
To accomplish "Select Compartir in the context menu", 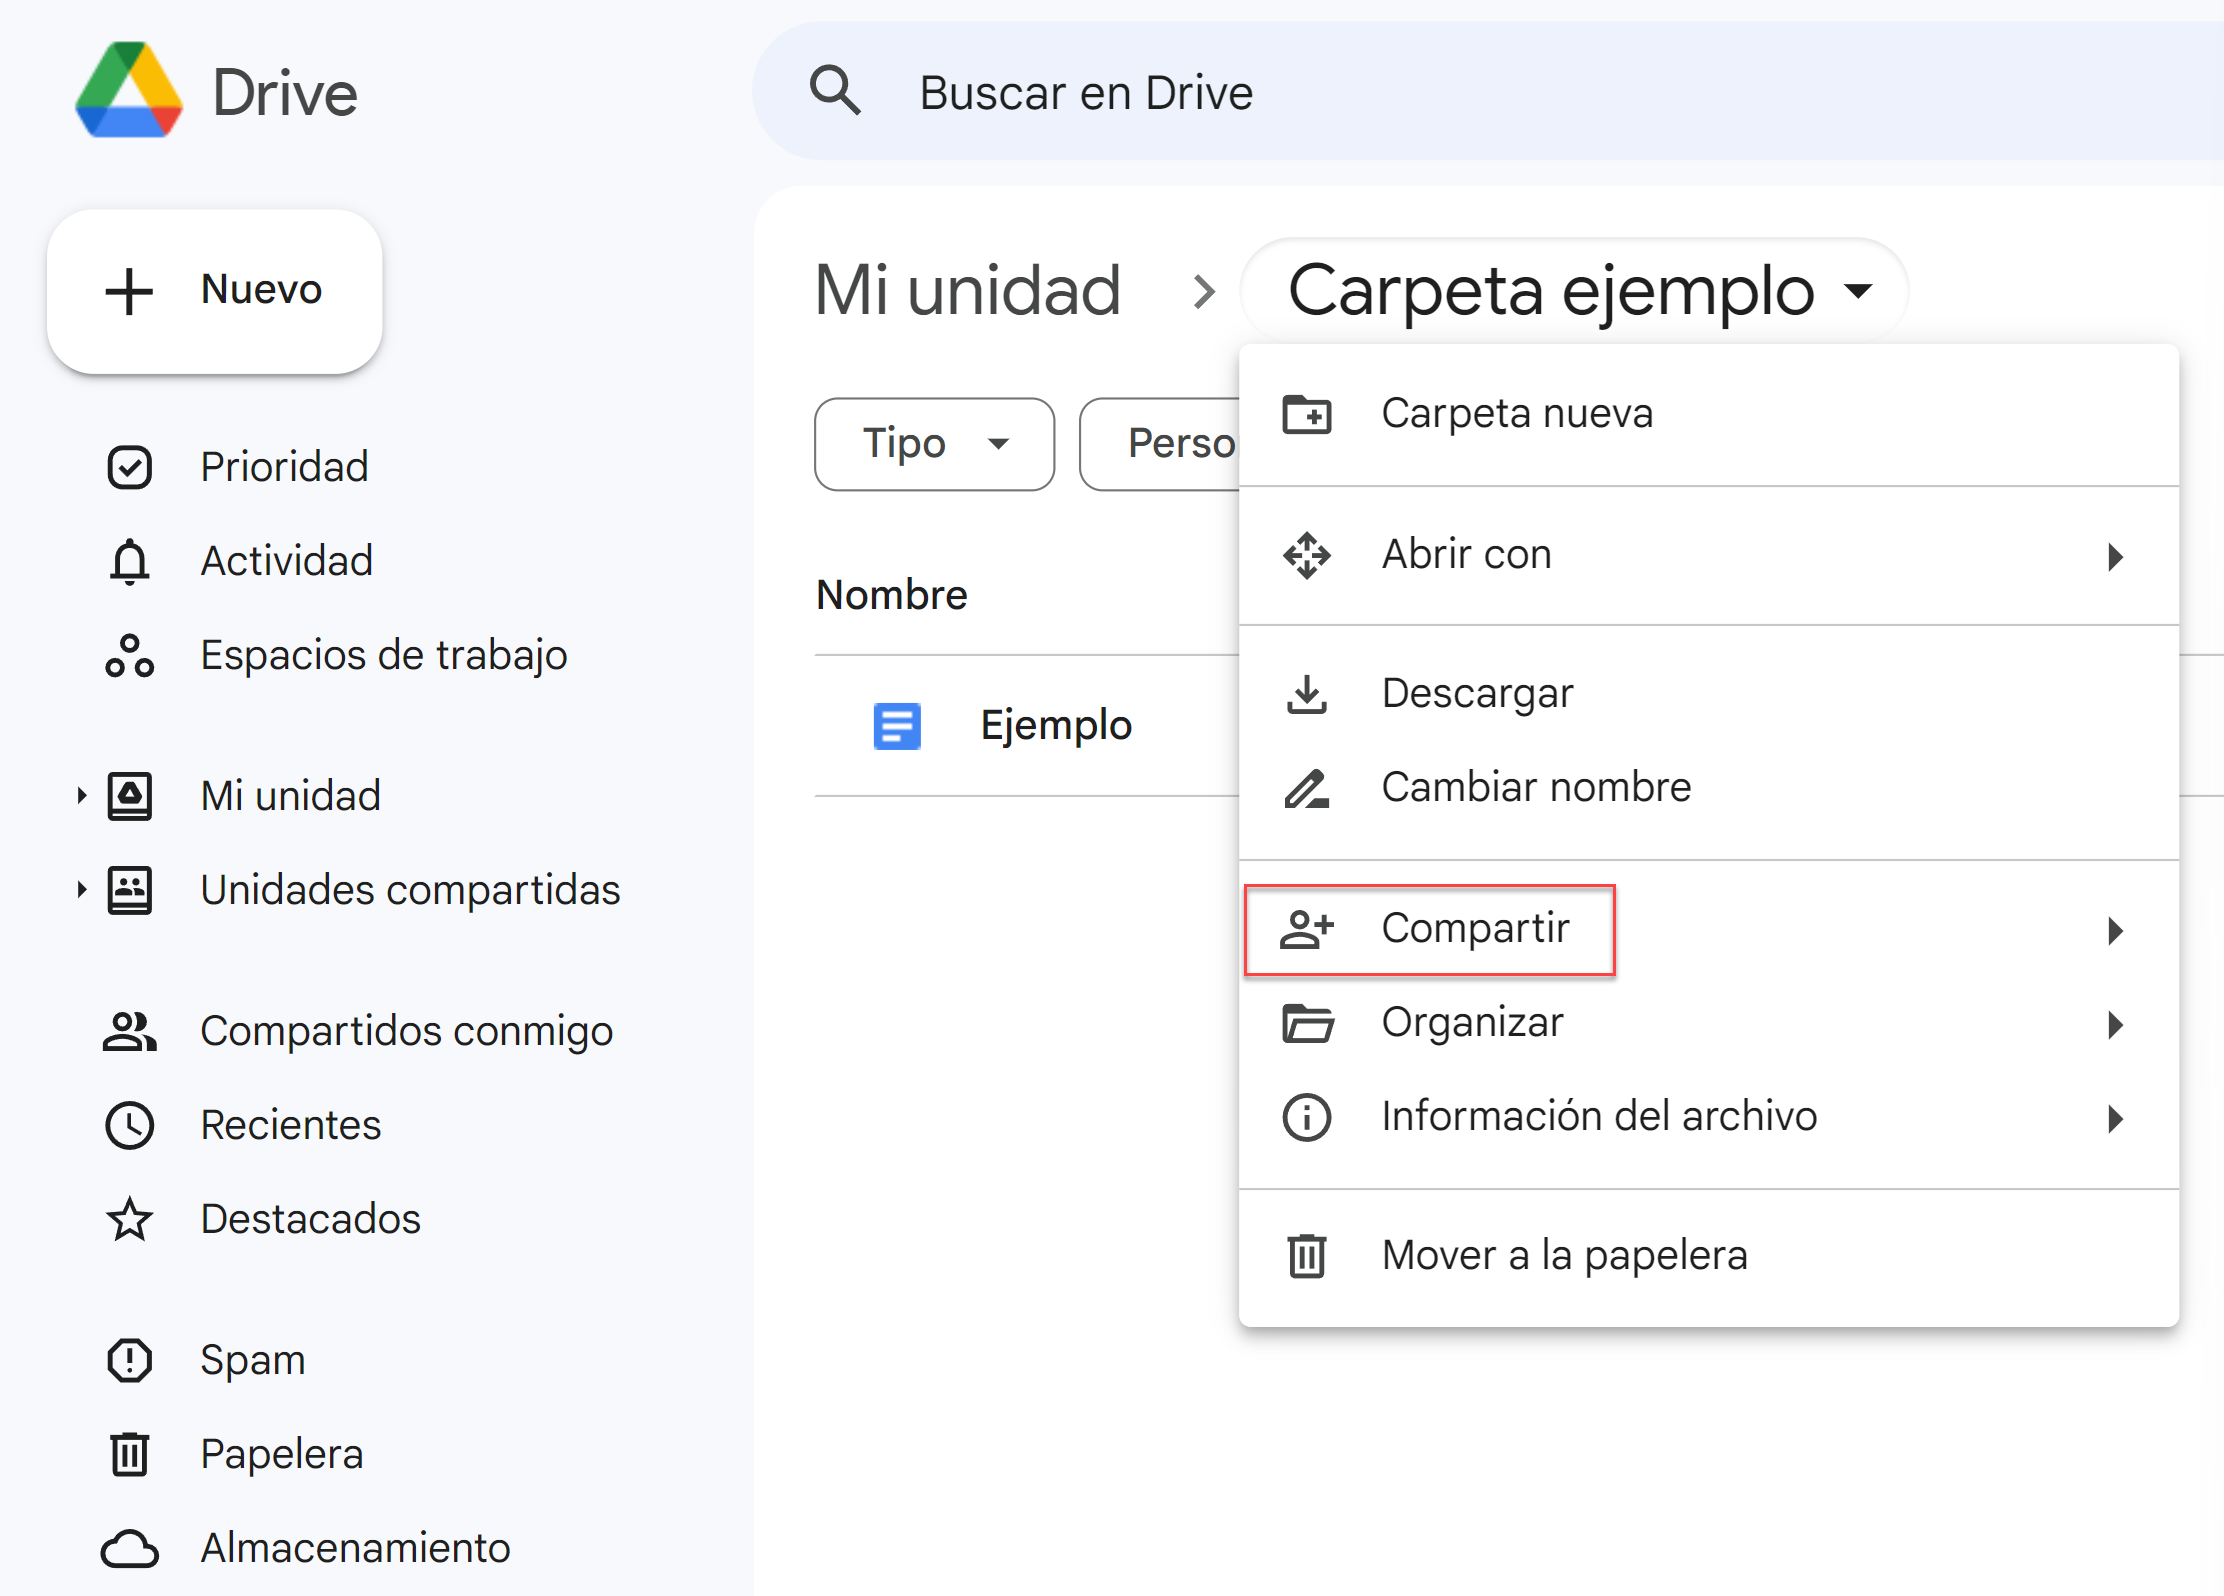I will pos(1475,929).
